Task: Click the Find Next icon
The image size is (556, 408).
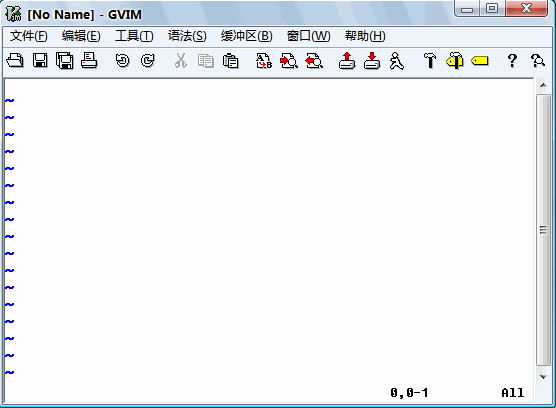Action: click(289, 61)
